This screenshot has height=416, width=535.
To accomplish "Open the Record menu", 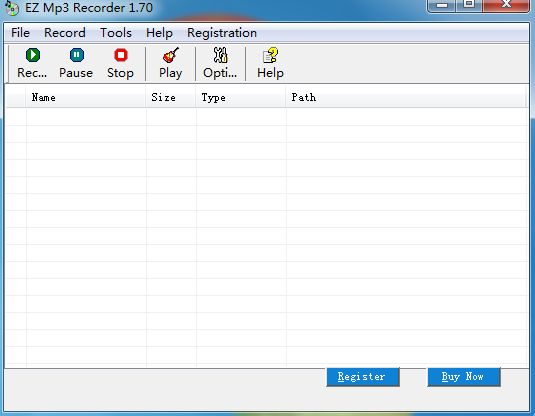I will pyautogui.click(x=65, y=33).
